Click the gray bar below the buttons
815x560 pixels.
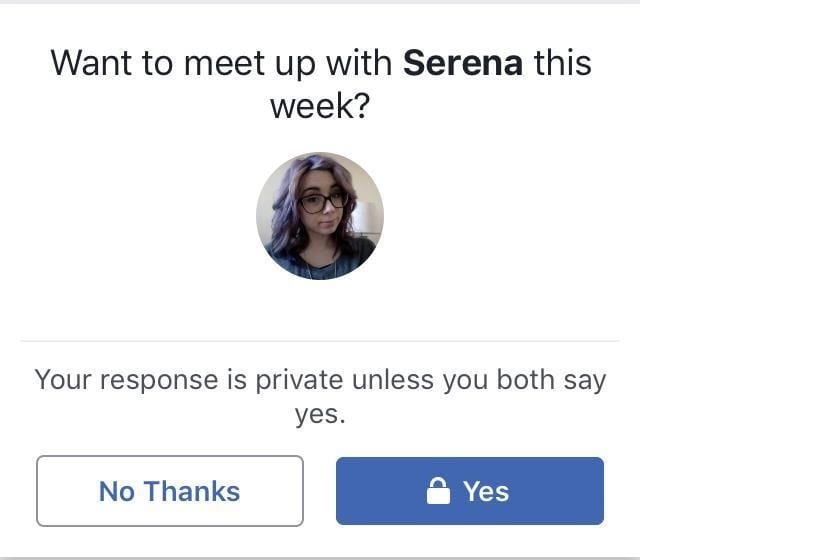click(x=320, y=557)
